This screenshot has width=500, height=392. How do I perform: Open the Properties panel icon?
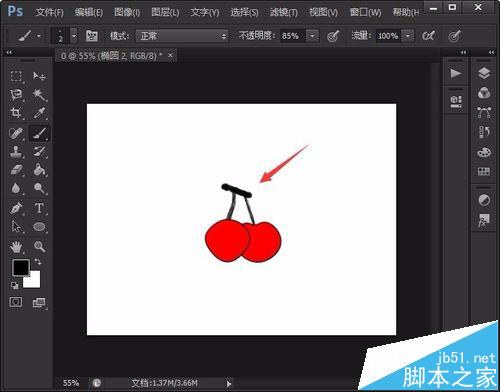pos(456,101)
